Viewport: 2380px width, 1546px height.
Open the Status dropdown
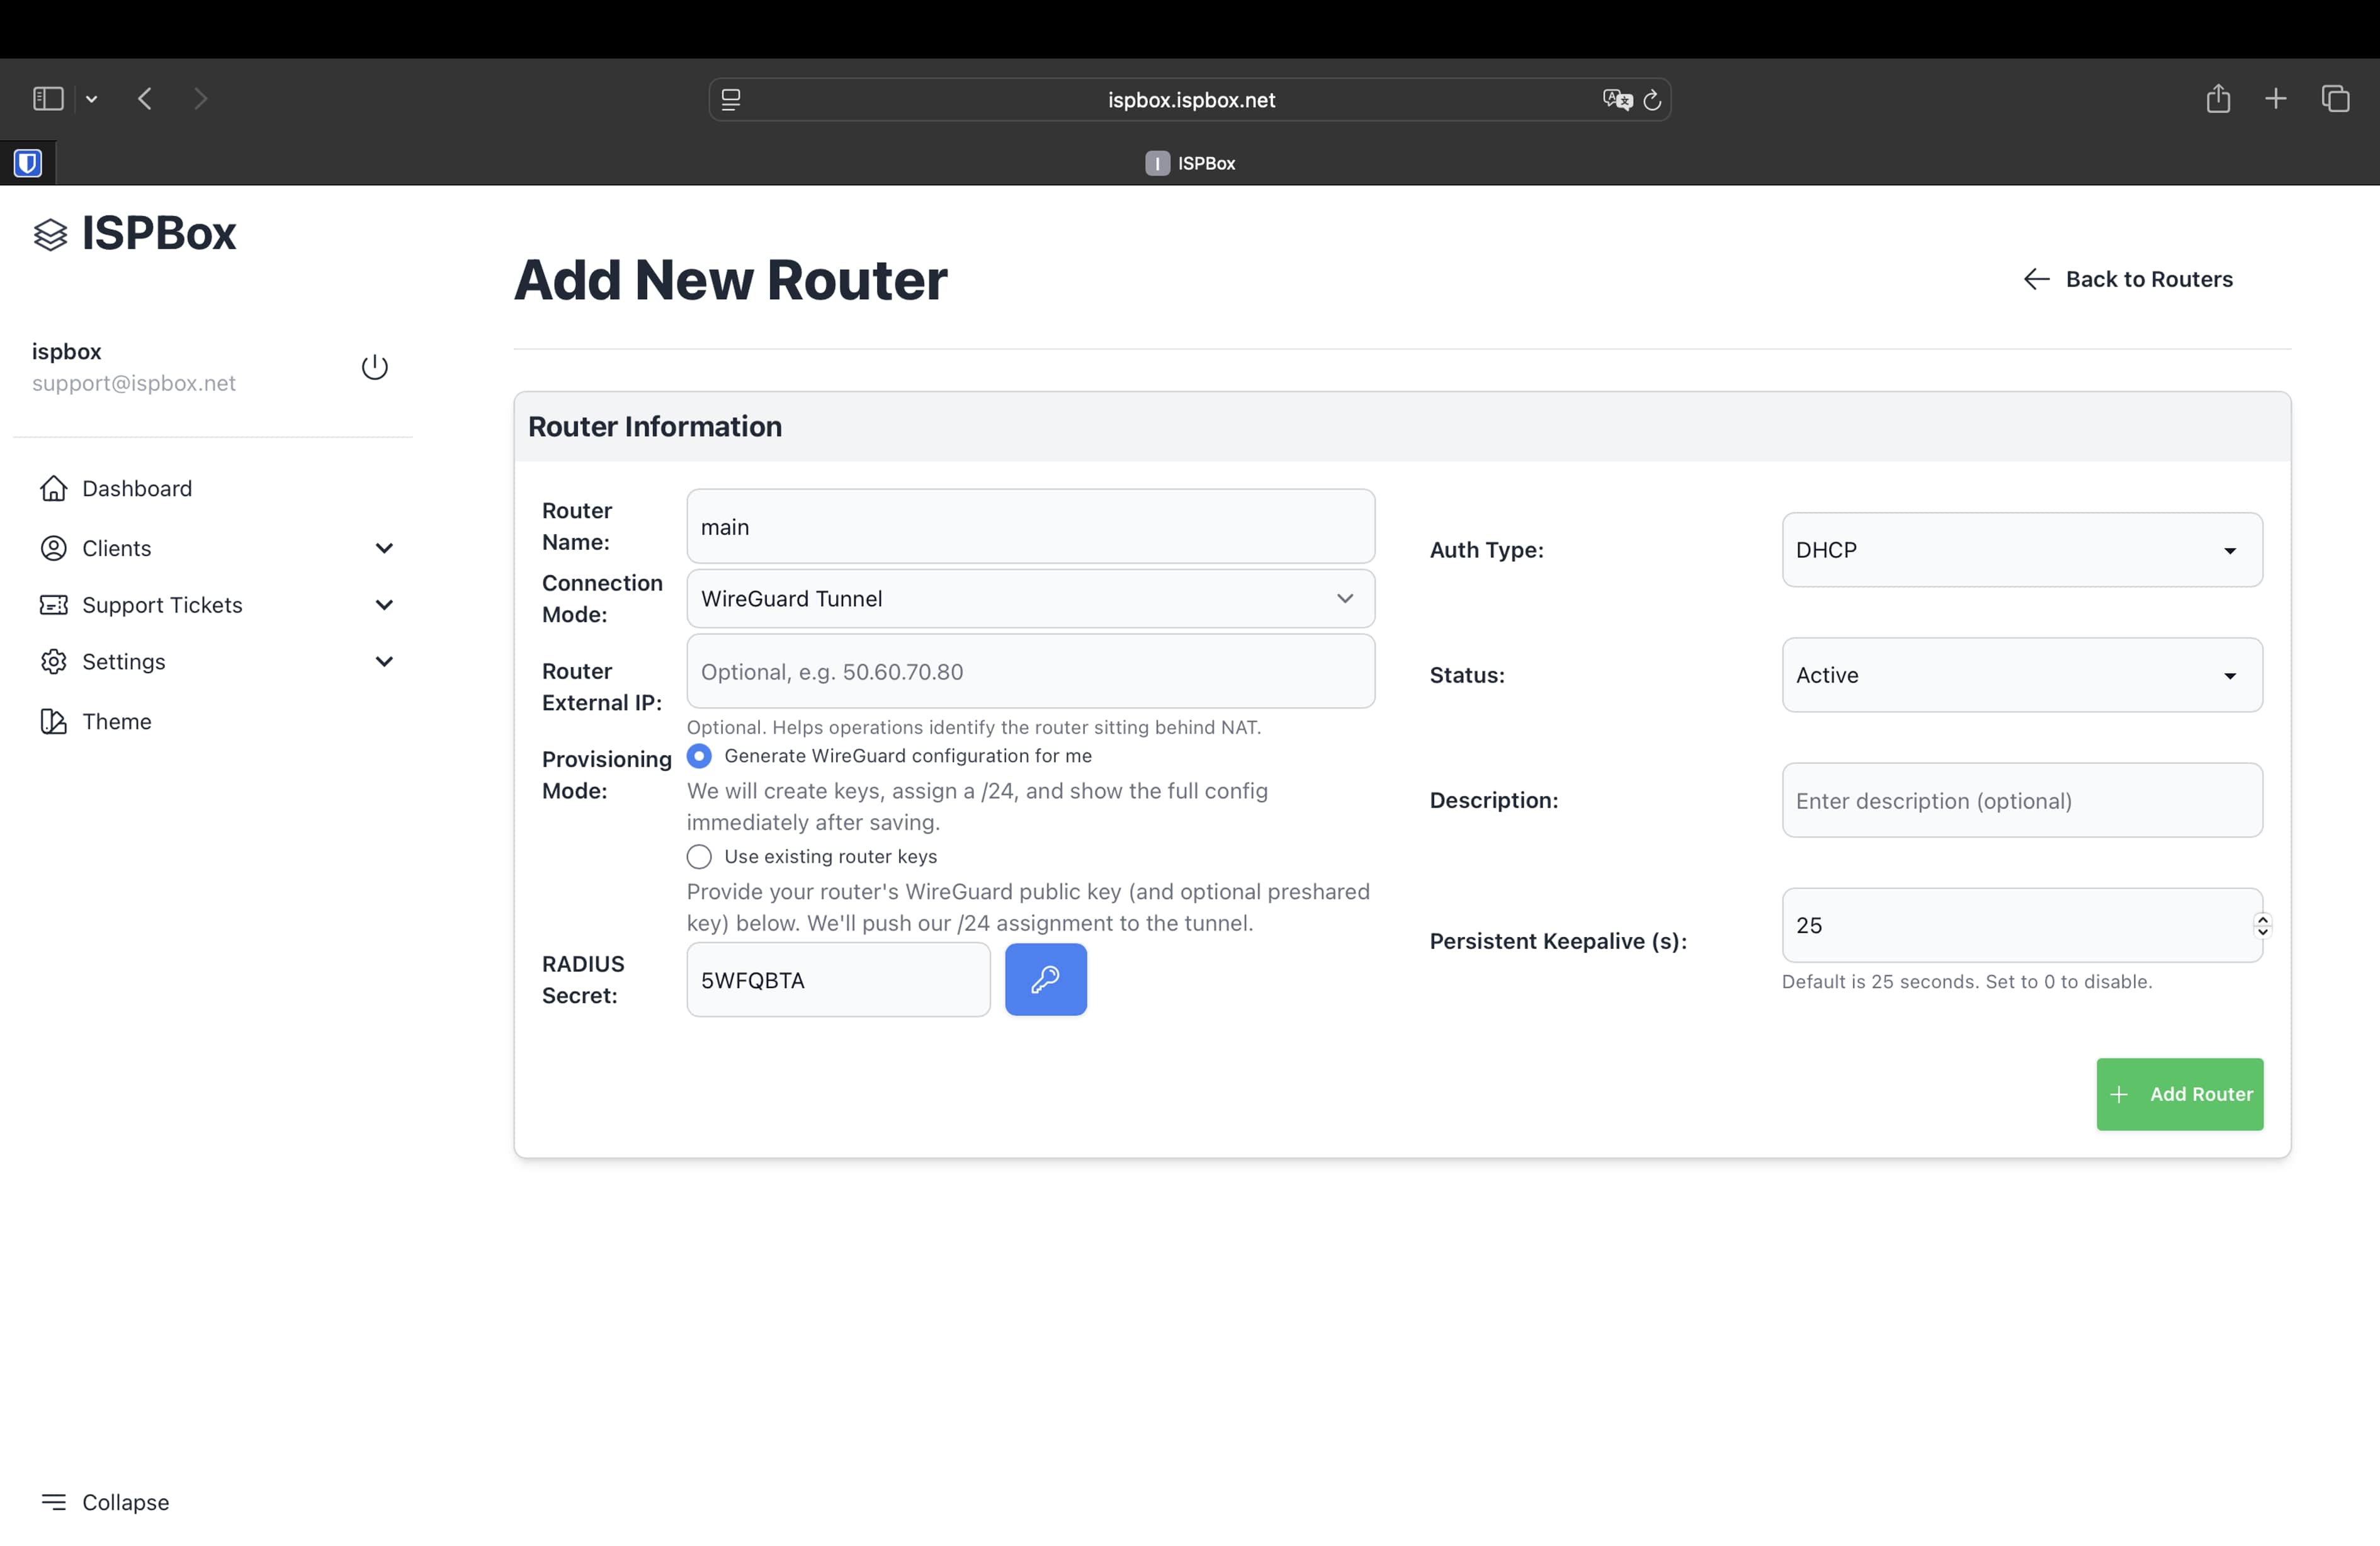coord(2021,675)
